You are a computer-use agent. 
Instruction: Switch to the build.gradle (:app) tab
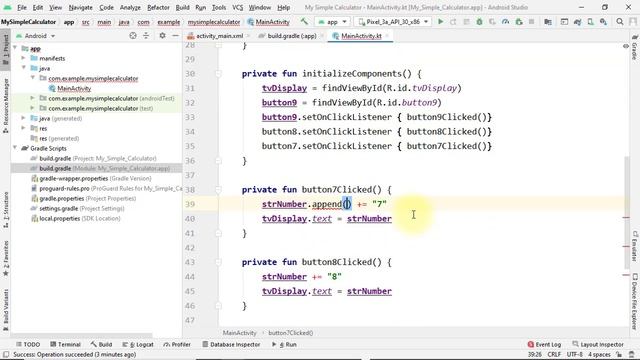(291, 36)
